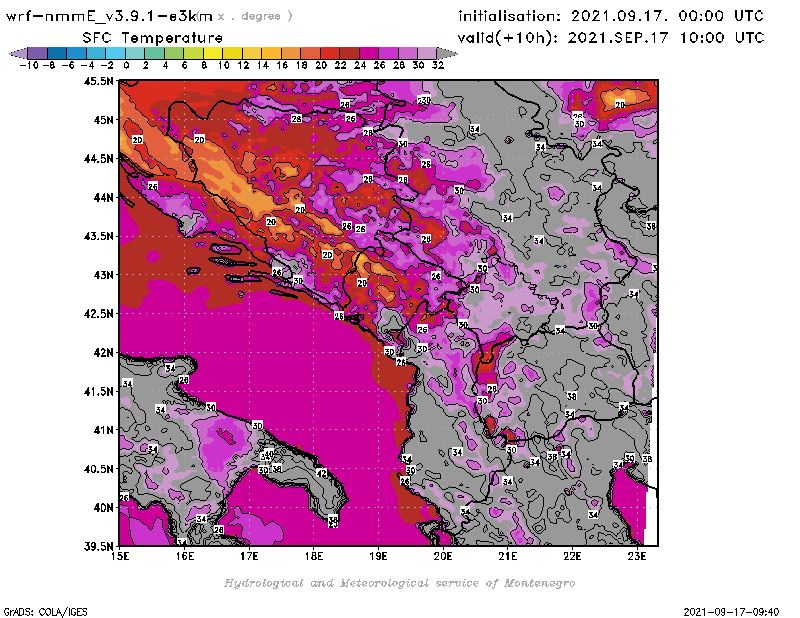Click the '-2' legend tick label

pyautogui.click(x=107, y=65)
